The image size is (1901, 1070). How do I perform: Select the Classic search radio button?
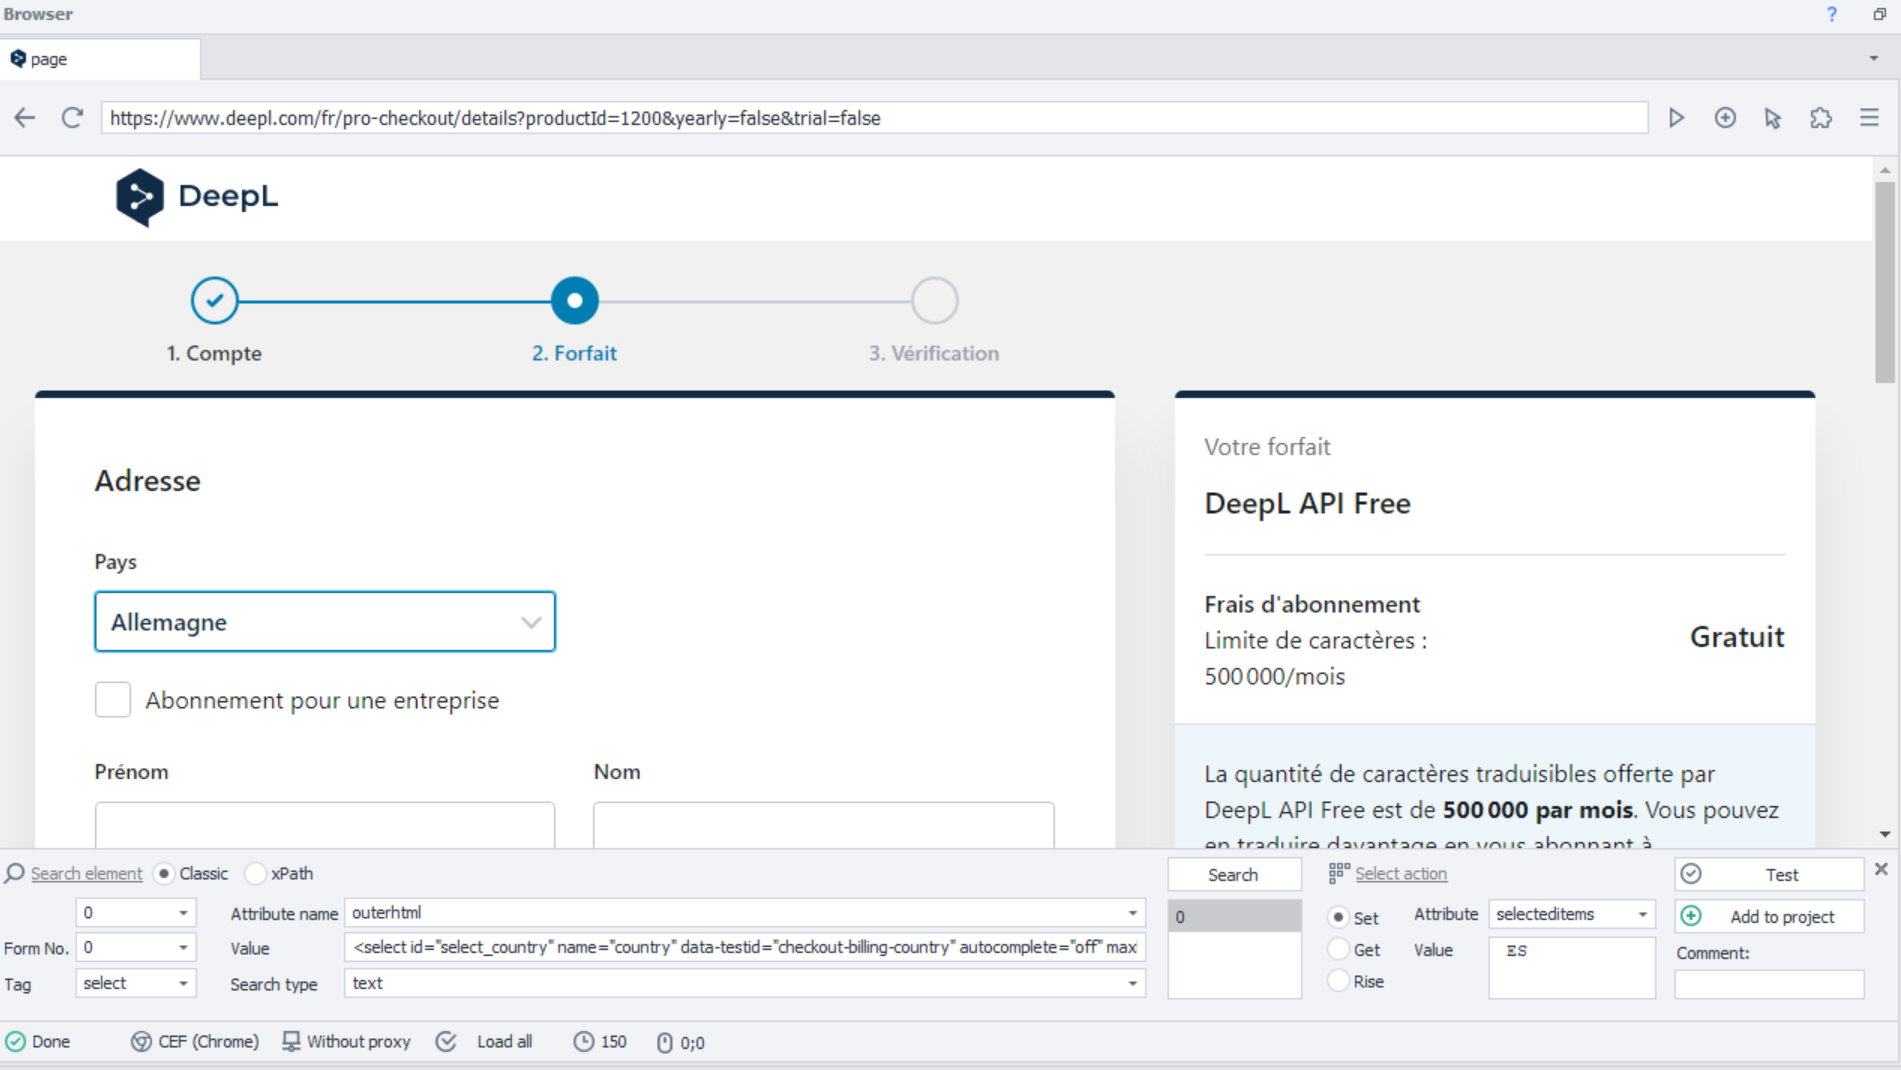coord(165,873)
